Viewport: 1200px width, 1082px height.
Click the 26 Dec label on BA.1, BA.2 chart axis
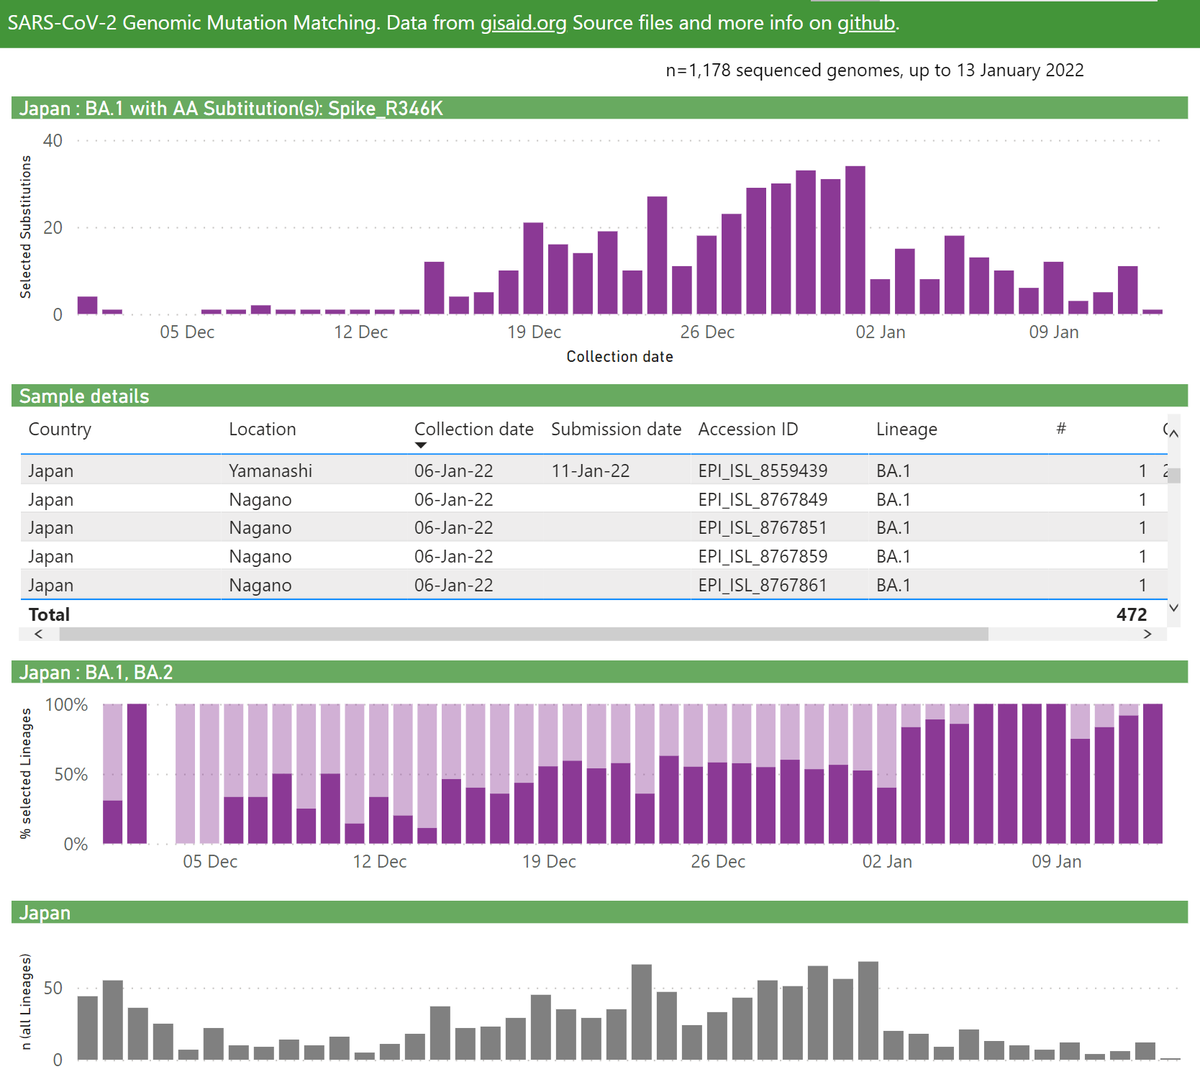click(718, 861)
